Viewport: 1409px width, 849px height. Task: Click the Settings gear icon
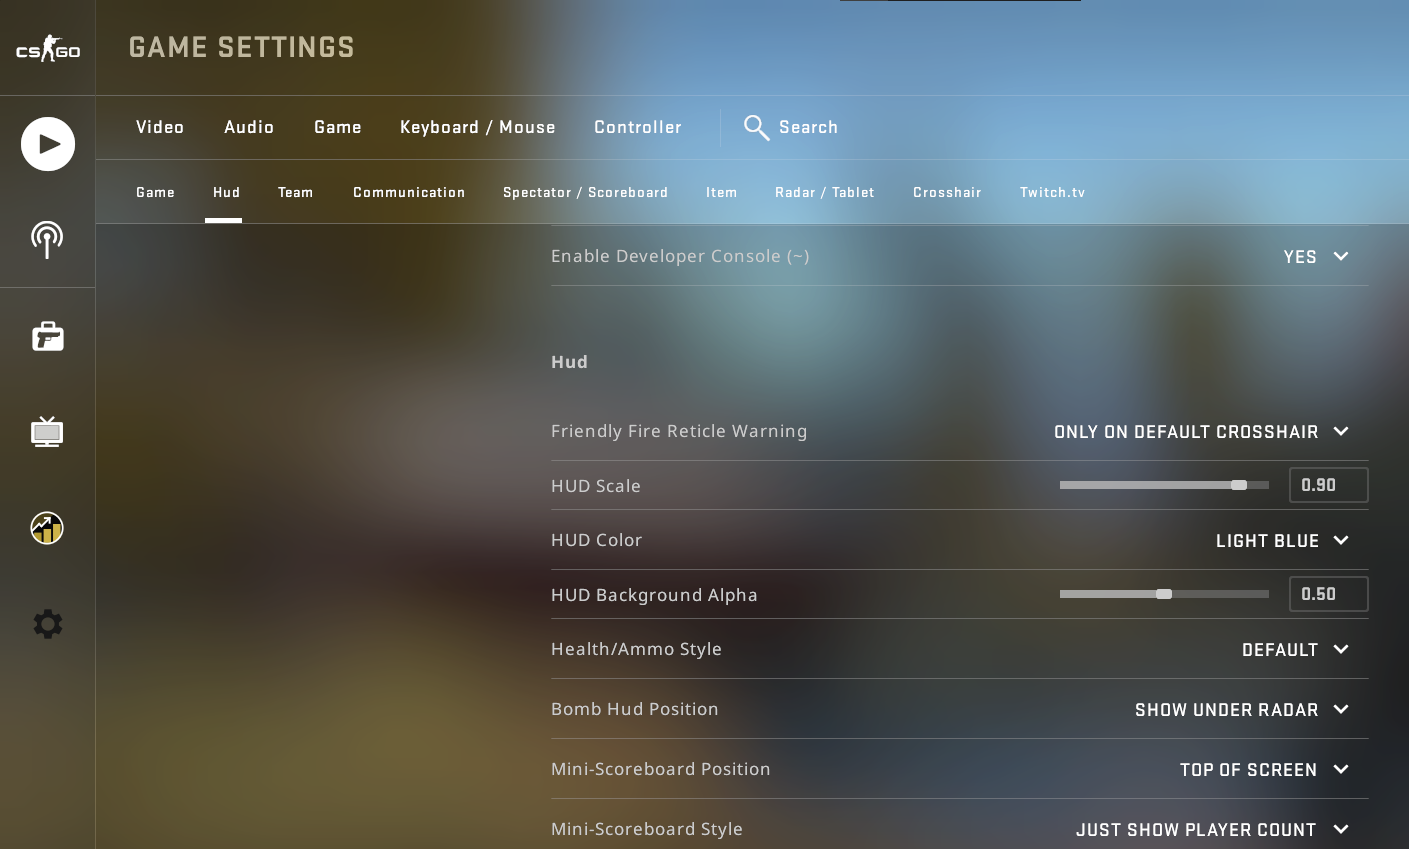(47, 624)
